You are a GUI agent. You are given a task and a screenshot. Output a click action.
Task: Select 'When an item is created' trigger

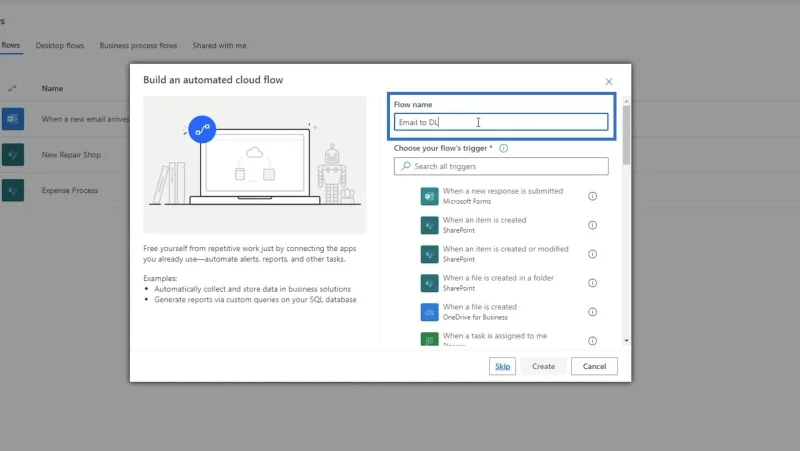[484, 225]
